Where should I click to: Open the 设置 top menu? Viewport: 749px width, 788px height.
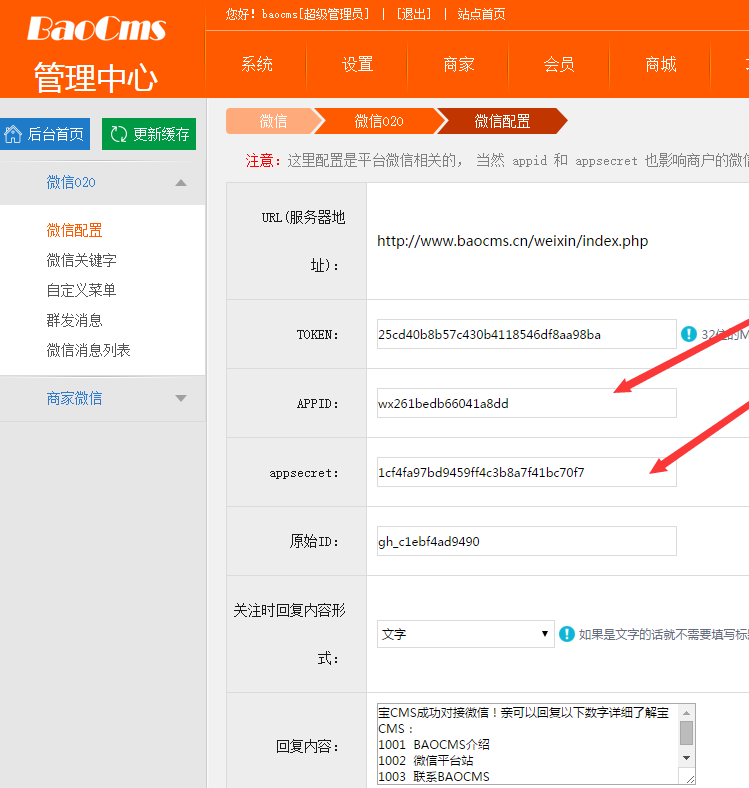(357, 64)
